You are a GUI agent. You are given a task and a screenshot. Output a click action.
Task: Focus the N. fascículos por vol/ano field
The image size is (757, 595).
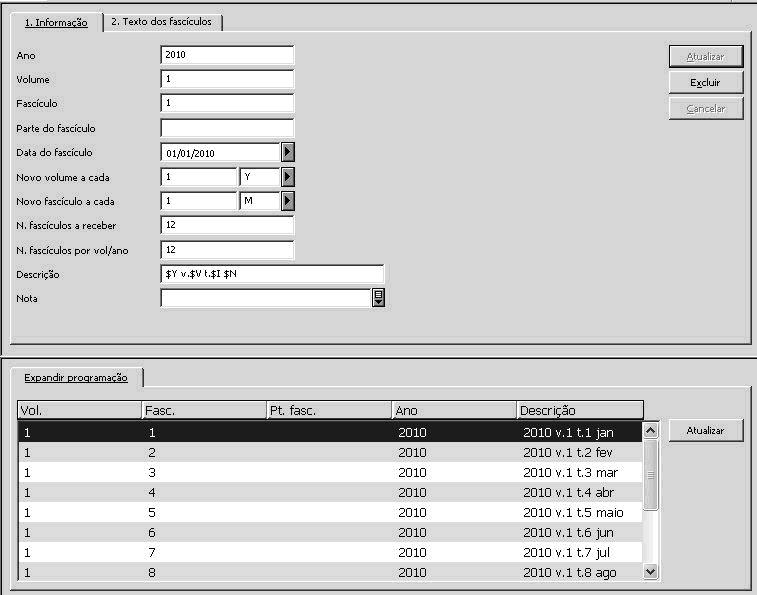(x=227, y=250)
